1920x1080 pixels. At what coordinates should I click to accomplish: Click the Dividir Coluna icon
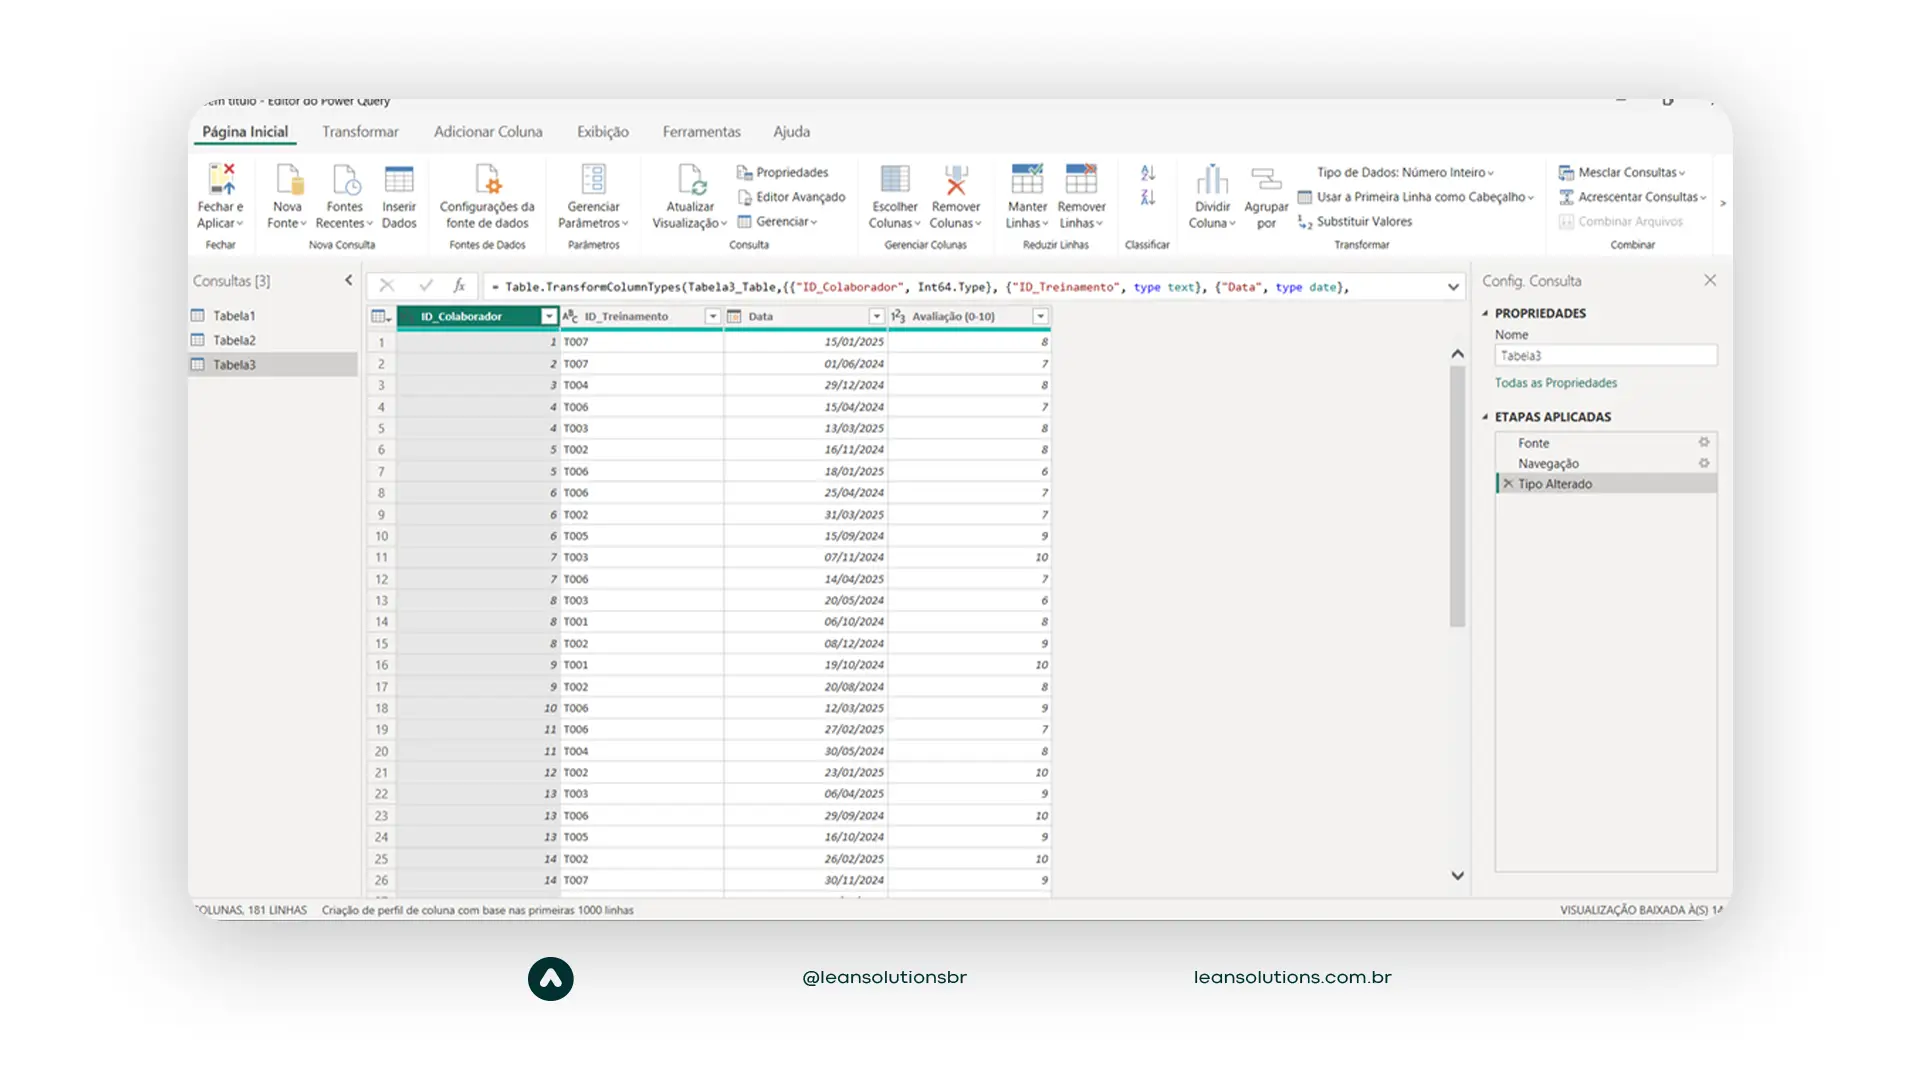click(1212, 180)
